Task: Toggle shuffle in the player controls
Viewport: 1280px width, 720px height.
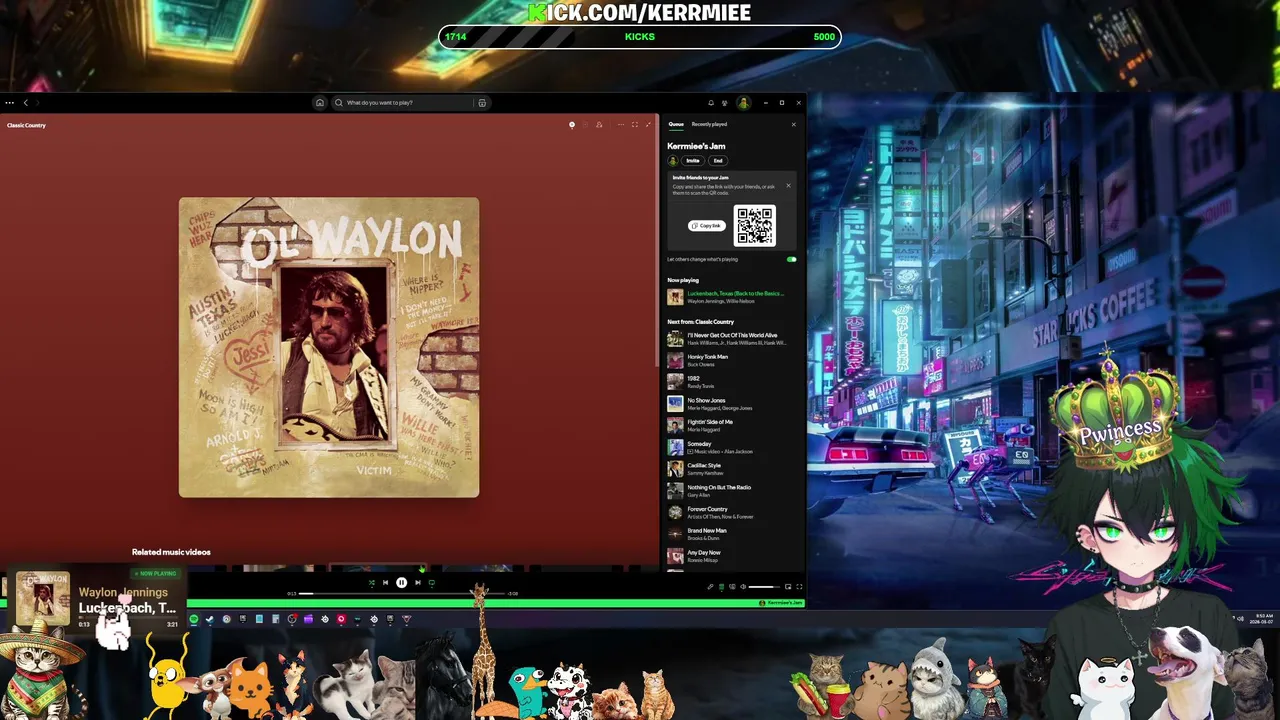Action: [x=371, y=583]
